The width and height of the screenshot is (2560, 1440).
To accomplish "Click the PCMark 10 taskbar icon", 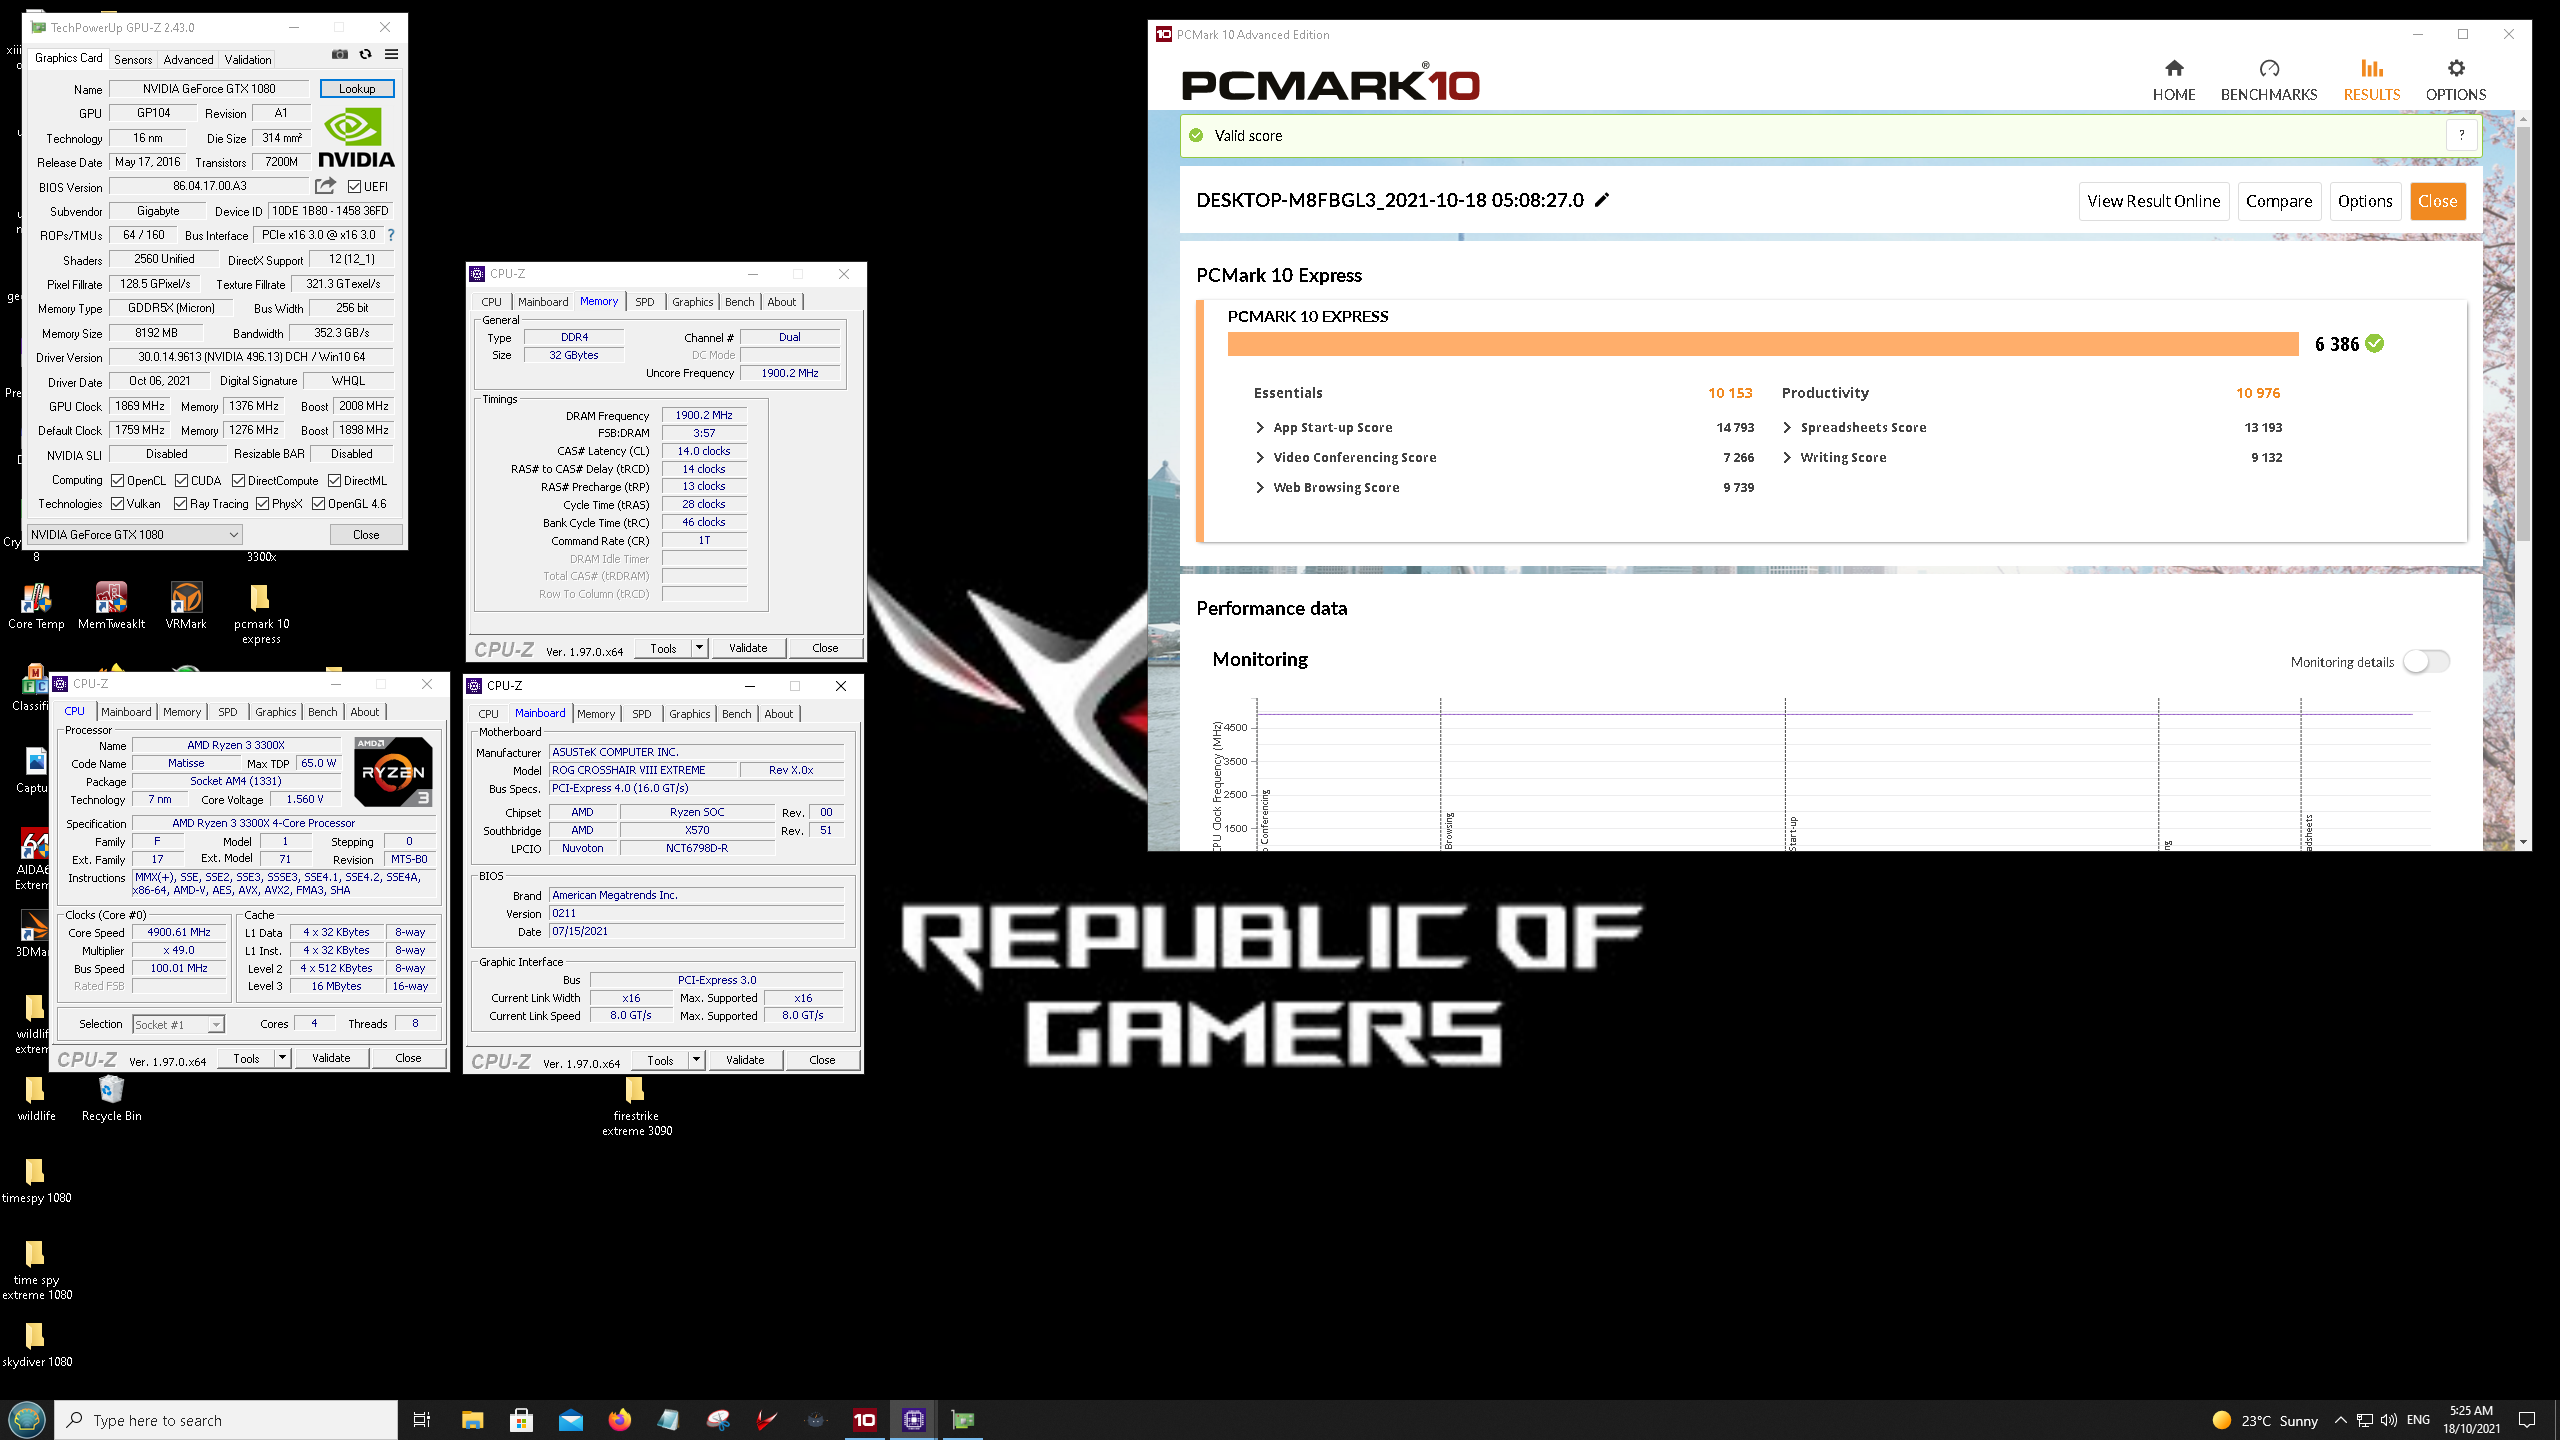I will [x=865, y=1420].
